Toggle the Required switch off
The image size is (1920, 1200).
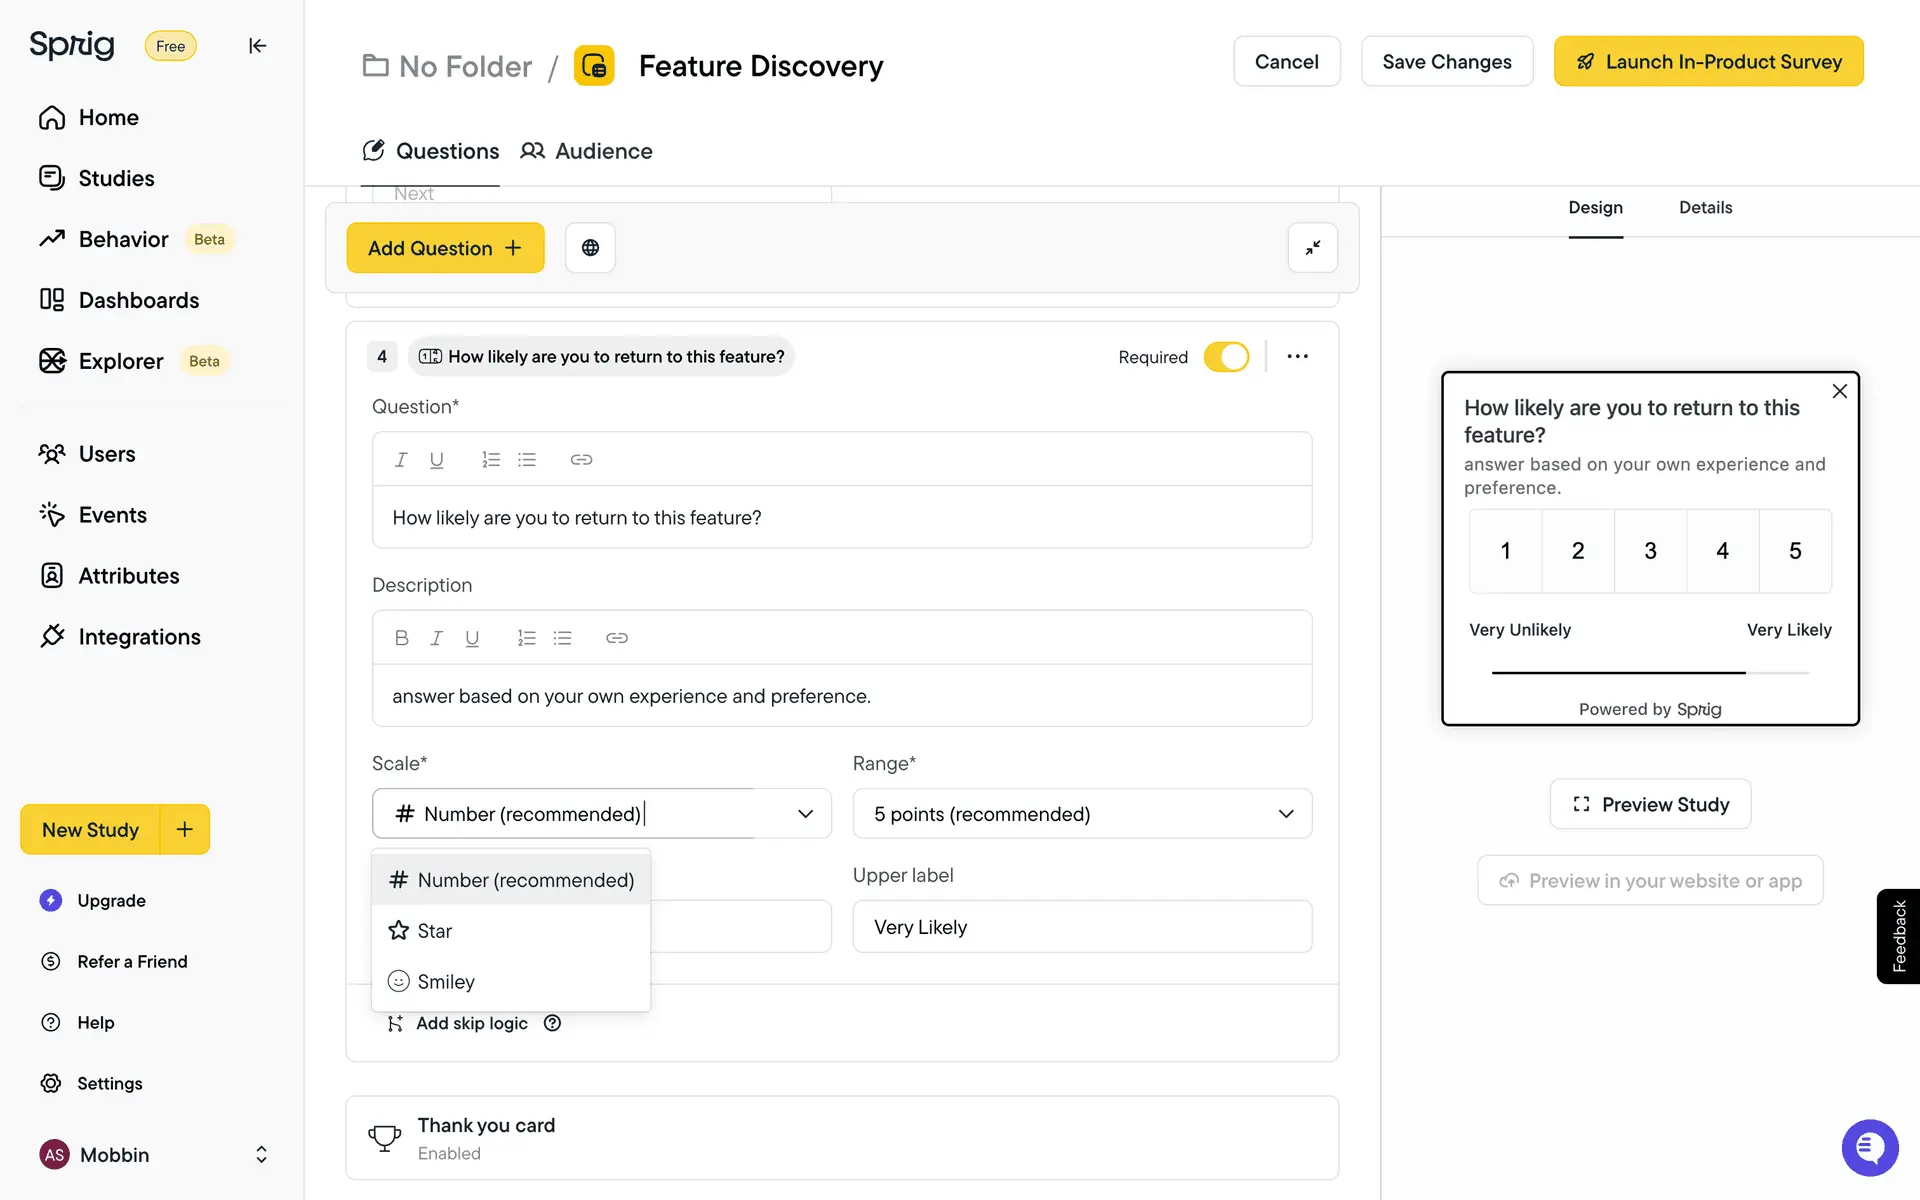[1226, 357]
